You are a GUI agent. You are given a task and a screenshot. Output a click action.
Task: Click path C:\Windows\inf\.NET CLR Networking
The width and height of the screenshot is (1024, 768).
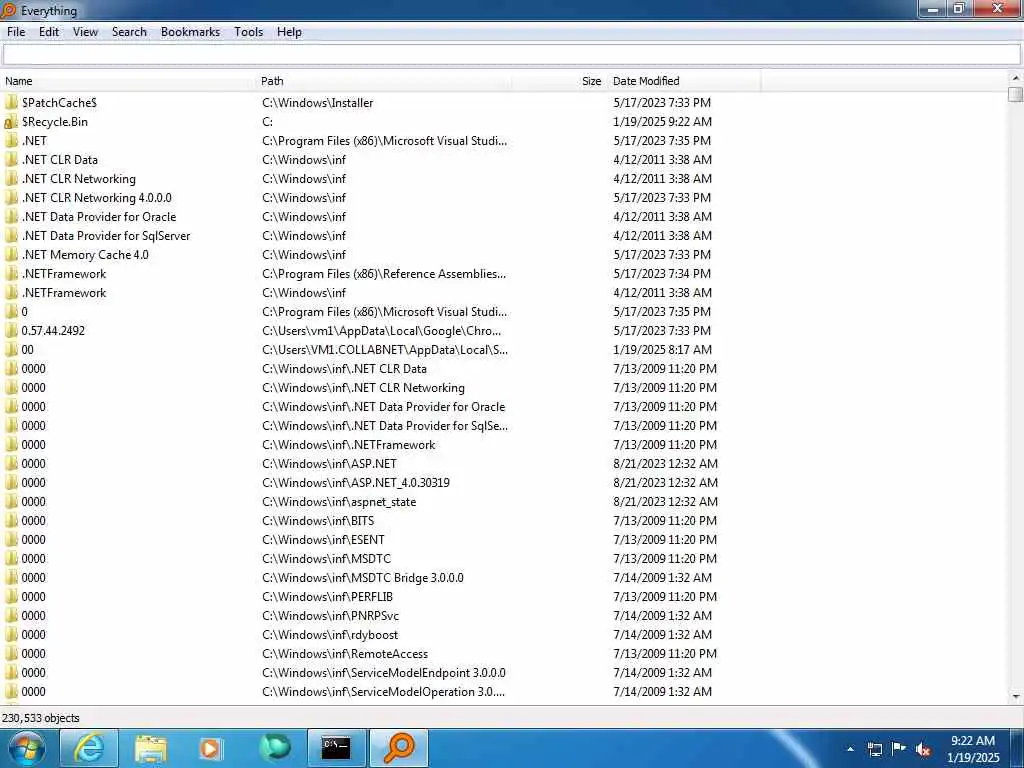click(363, 387)
